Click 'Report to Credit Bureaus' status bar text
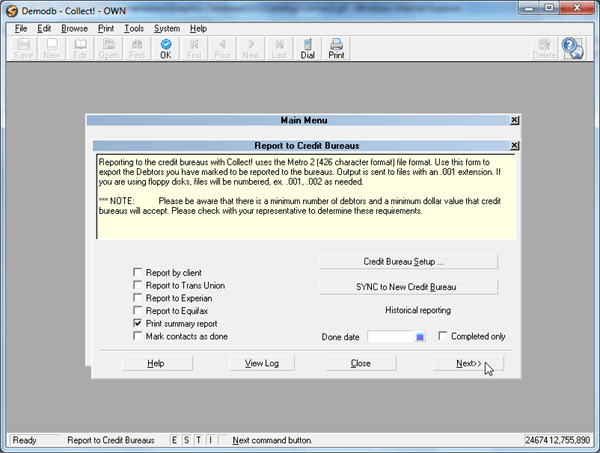This screenshot has width=600, height=453. click(111, 440)
